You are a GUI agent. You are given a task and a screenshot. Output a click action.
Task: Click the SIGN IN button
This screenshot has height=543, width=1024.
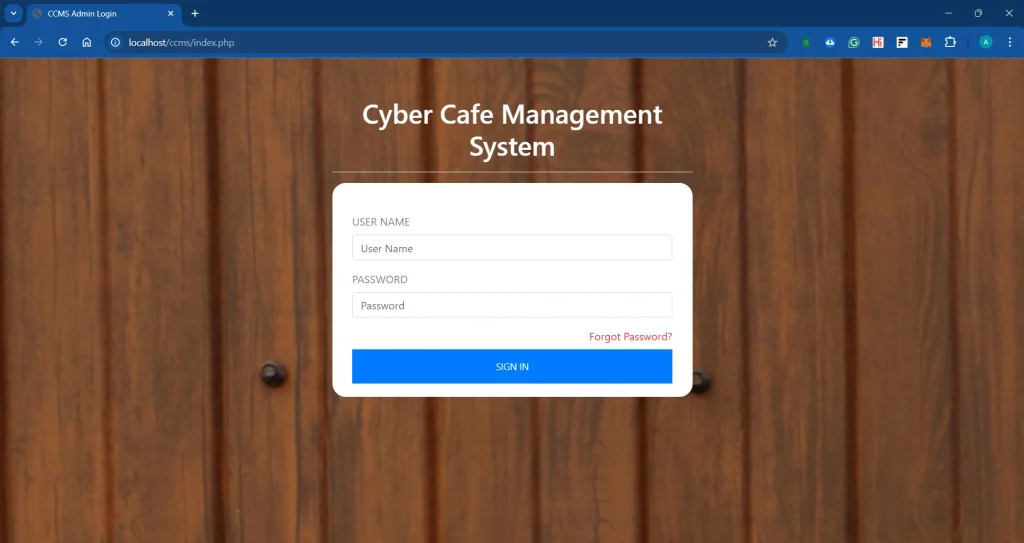tap(512, 367)
